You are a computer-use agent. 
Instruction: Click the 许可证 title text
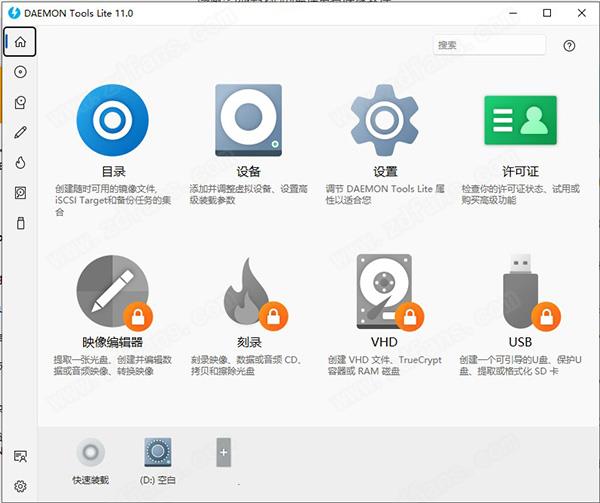tap(520, 171)
